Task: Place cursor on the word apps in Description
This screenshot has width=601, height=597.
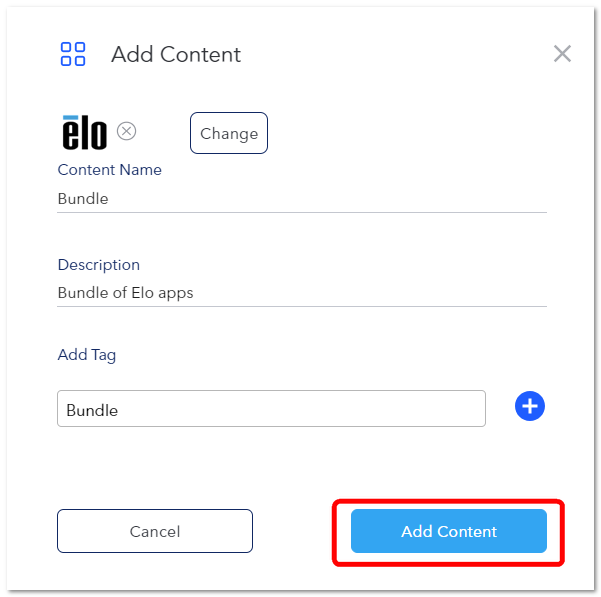Action: [176, 294]
